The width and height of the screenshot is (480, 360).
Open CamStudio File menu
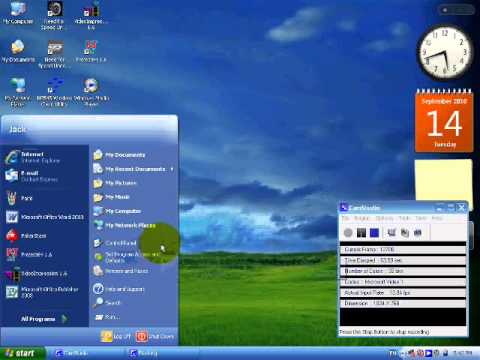click(x=345, y=218)
